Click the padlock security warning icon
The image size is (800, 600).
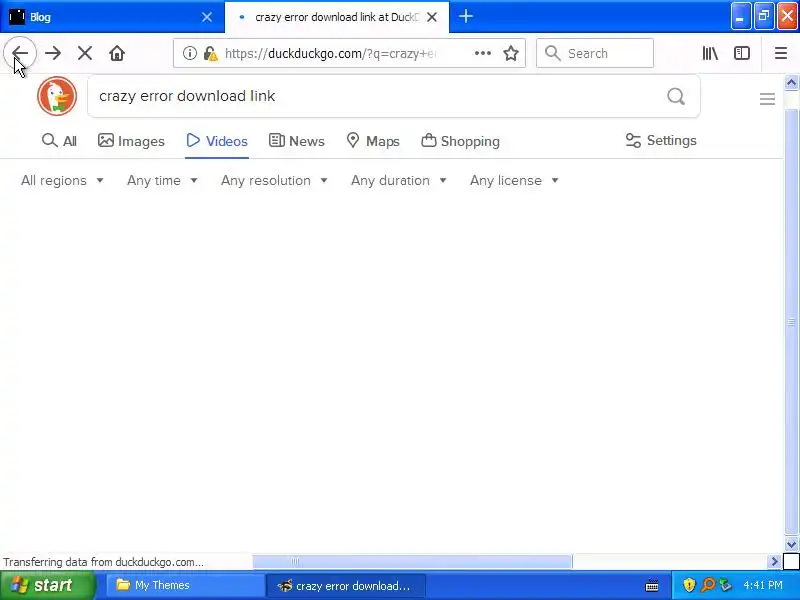click(210, 53)
